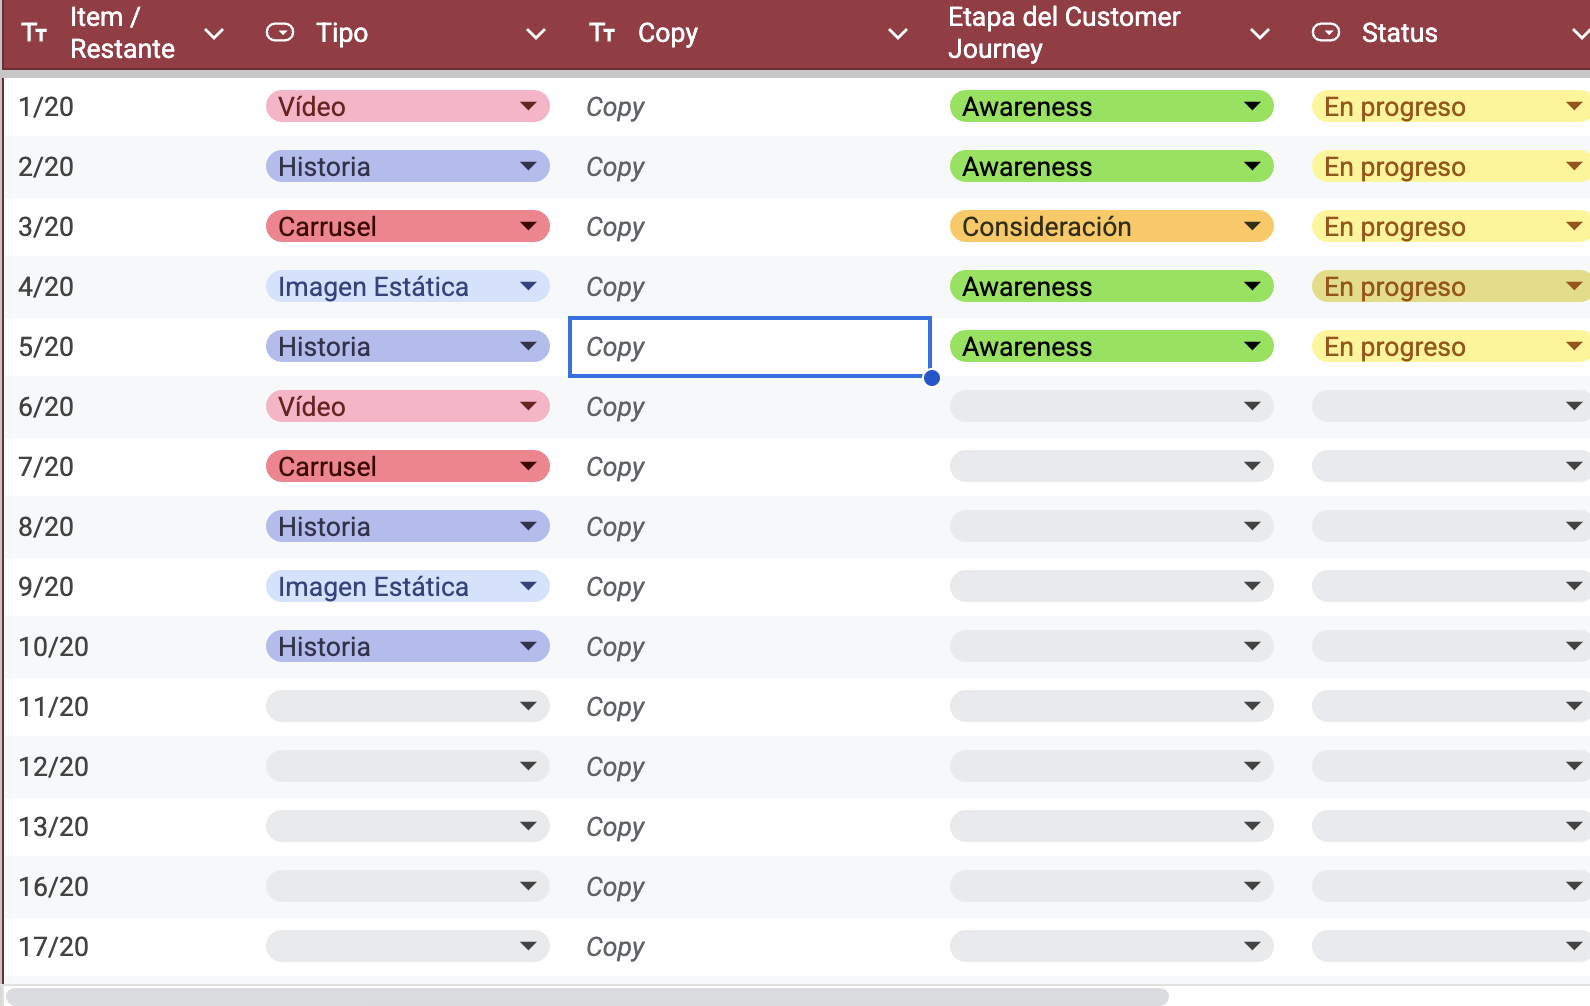Open the Copy column menu chevron
The image size is (1590, 1006).
tap(898, 34)
